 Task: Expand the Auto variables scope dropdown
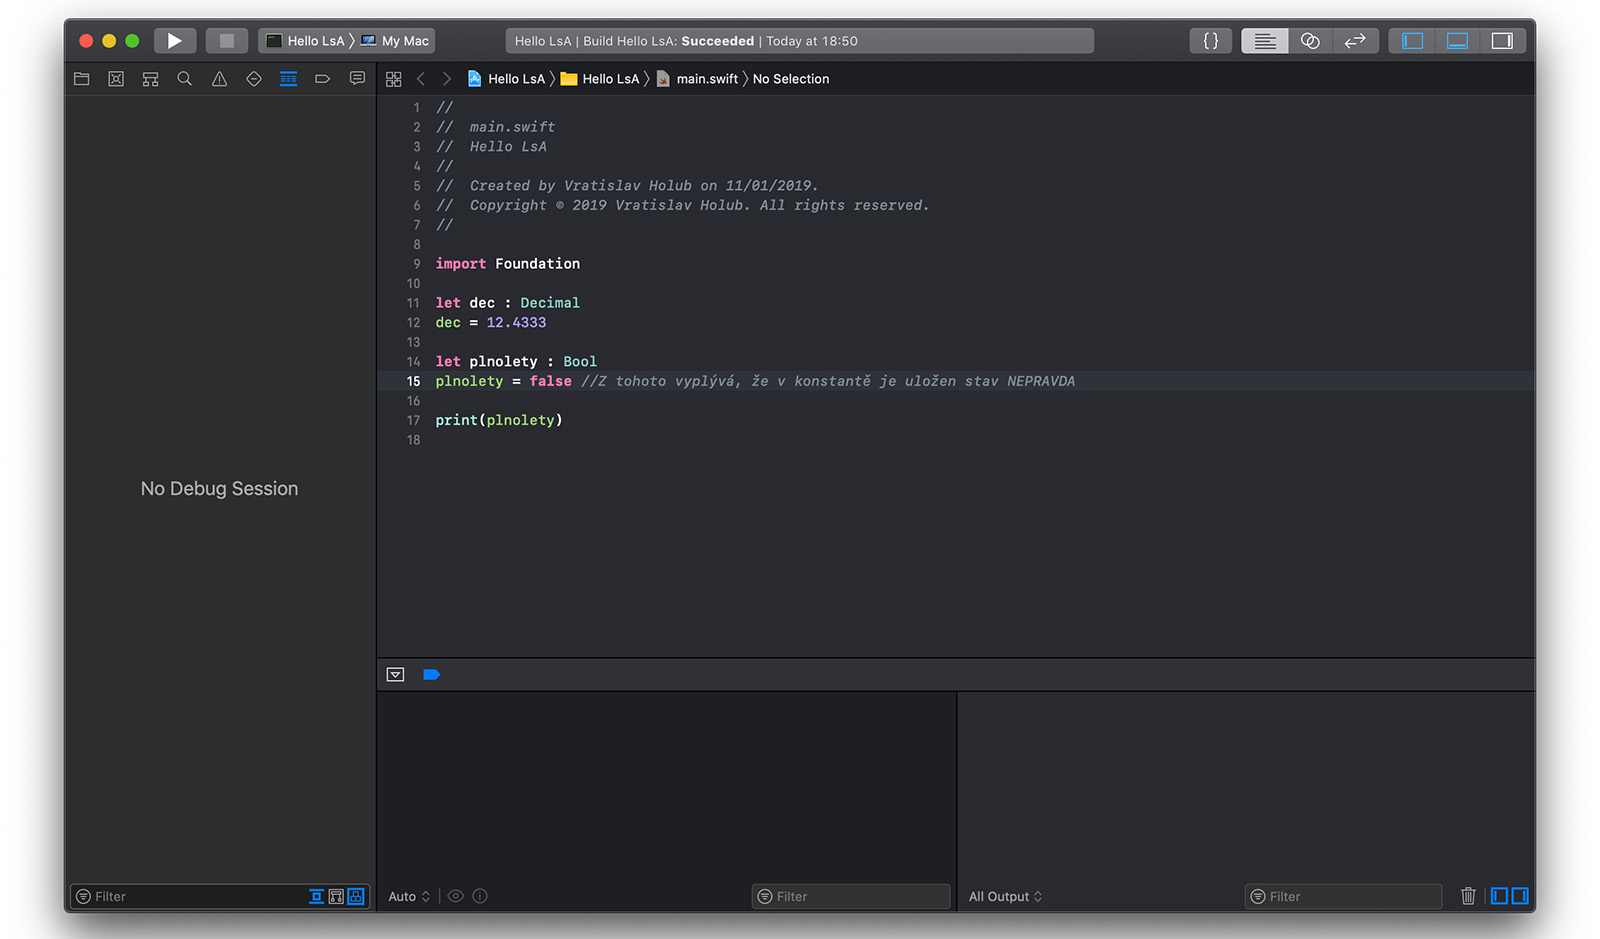point(409,897)
